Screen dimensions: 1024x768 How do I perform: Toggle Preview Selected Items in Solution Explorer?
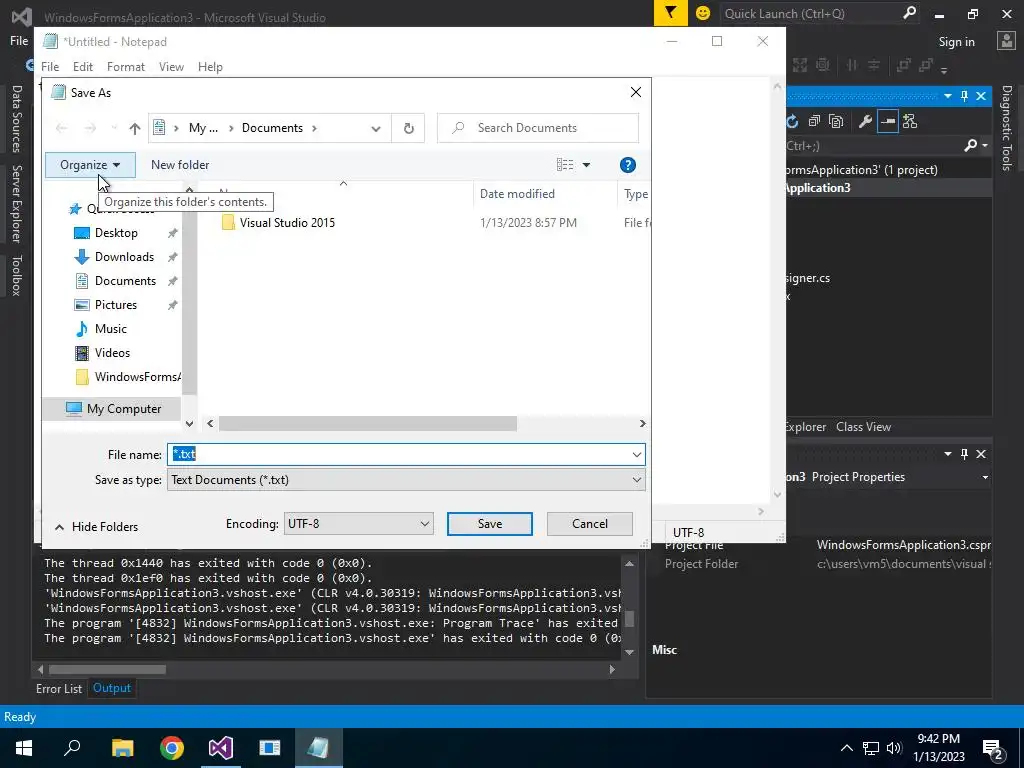coord(888,121)
